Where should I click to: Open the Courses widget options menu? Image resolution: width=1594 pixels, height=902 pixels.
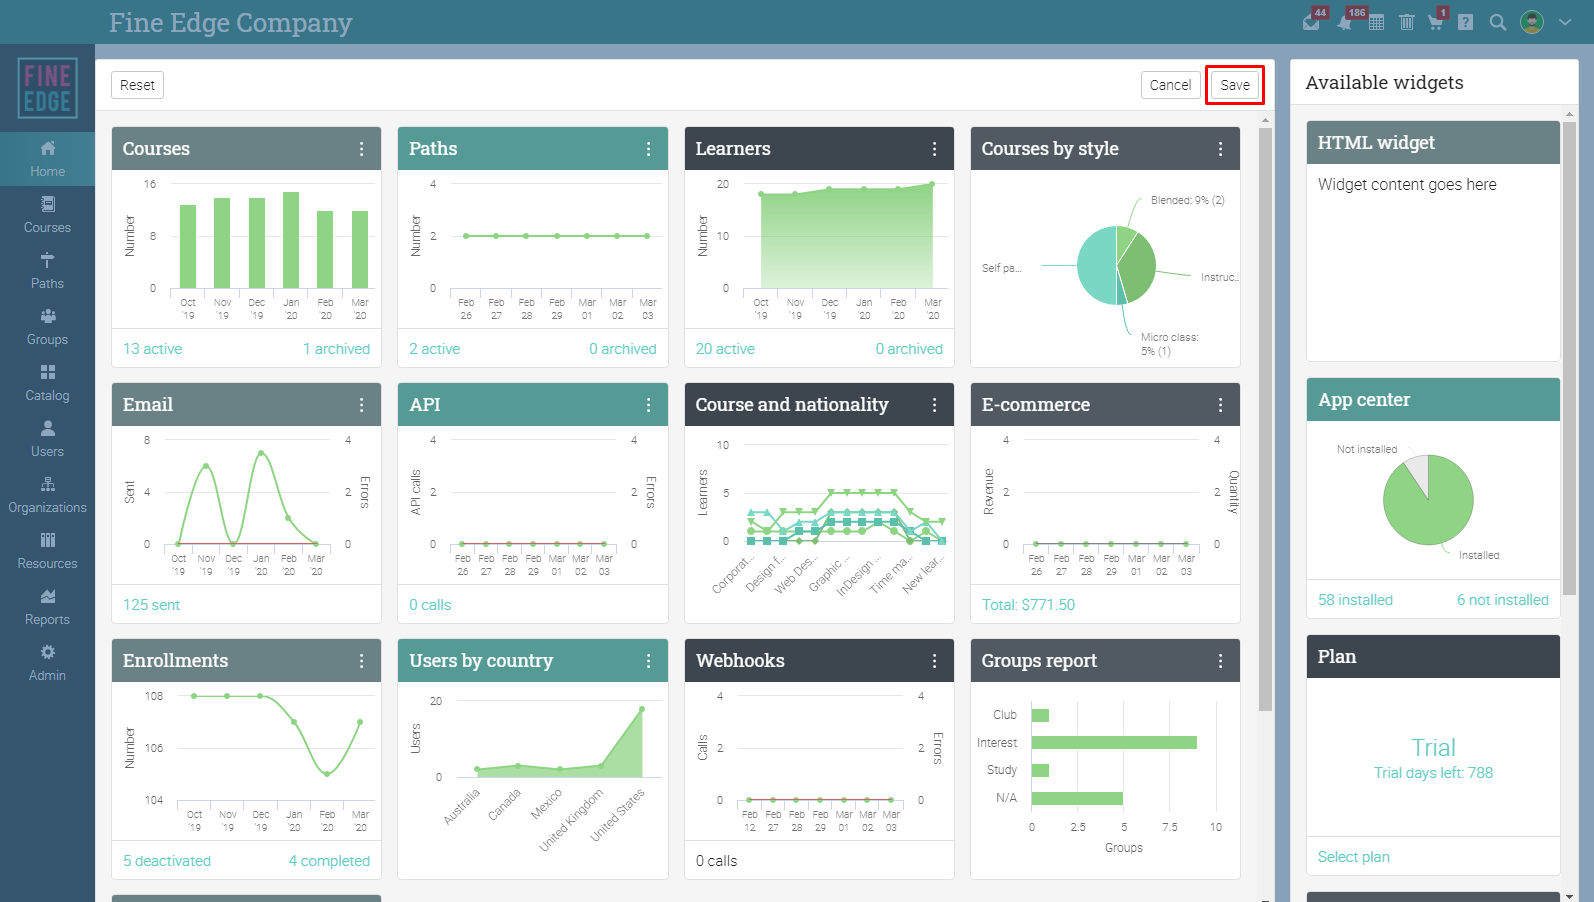click(x=362, y=149)
